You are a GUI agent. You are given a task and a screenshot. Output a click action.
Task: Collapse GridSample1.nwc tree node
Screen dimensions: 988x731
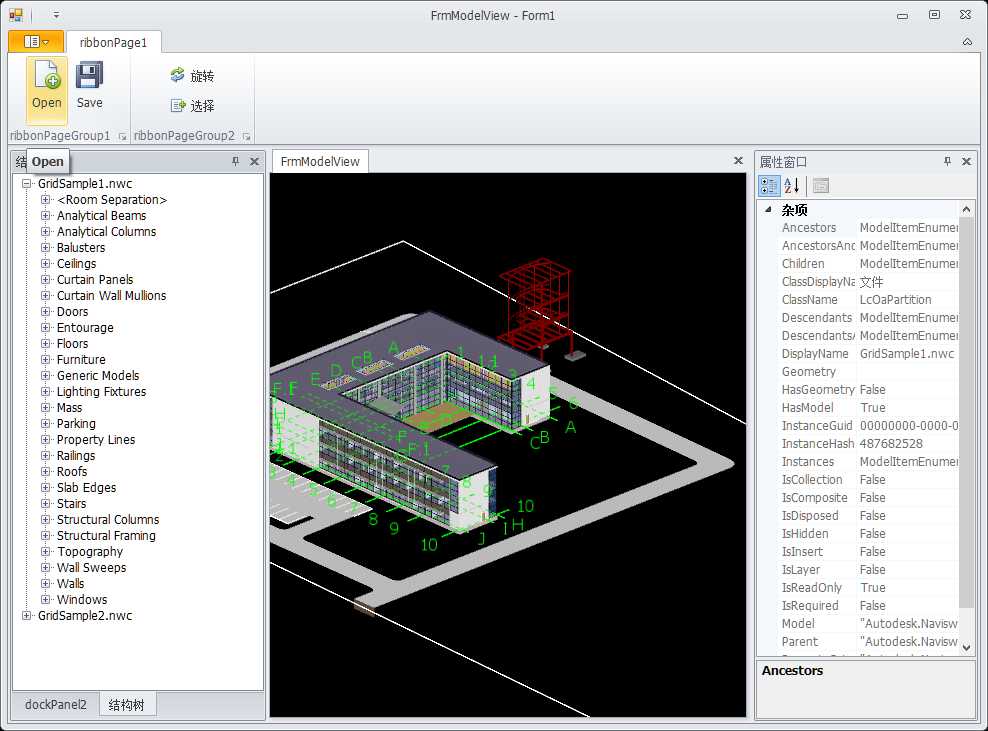pyautogui.click(x=26, y=183)
